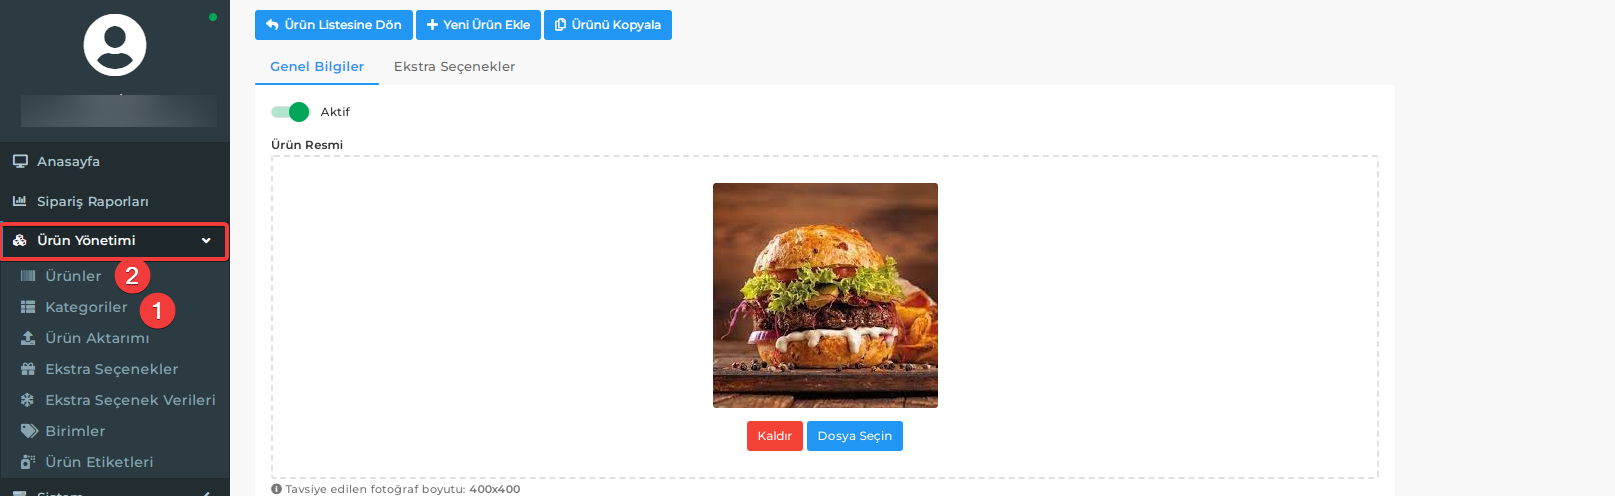
Task: Open Anasayfa via its monitor icon
Action: point(20,161)
